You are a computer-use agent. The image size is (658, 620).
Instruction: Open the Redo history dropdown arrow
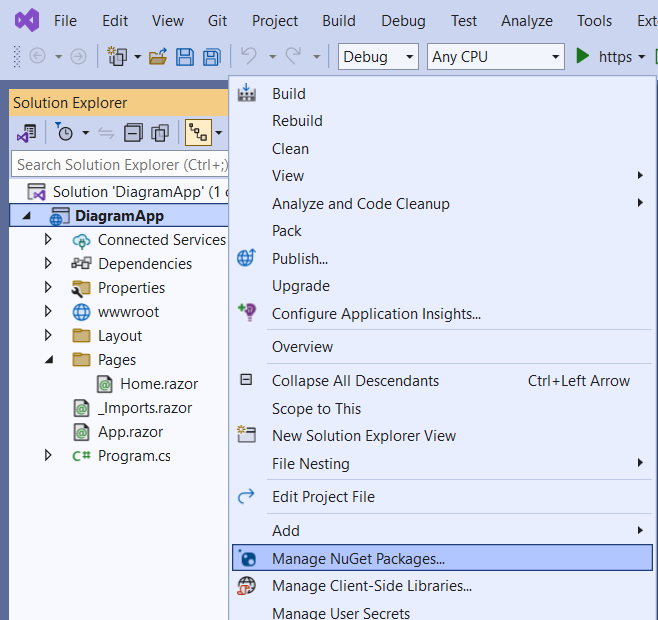(317, 57)
